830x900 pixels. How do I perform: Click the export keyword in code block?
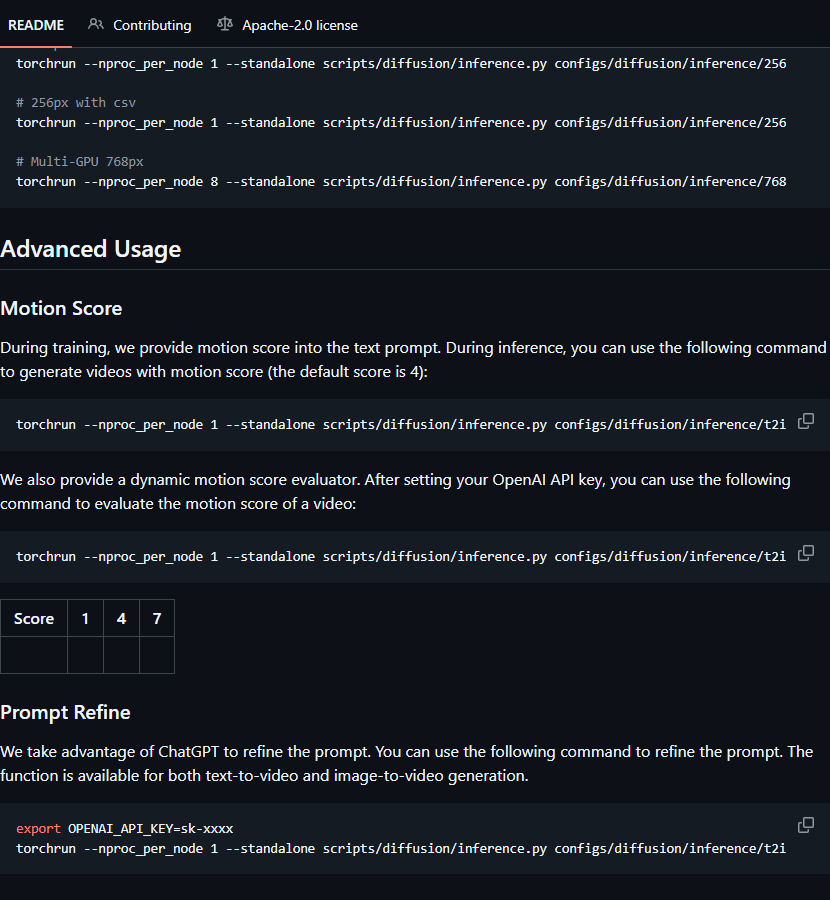click(38, 829)
